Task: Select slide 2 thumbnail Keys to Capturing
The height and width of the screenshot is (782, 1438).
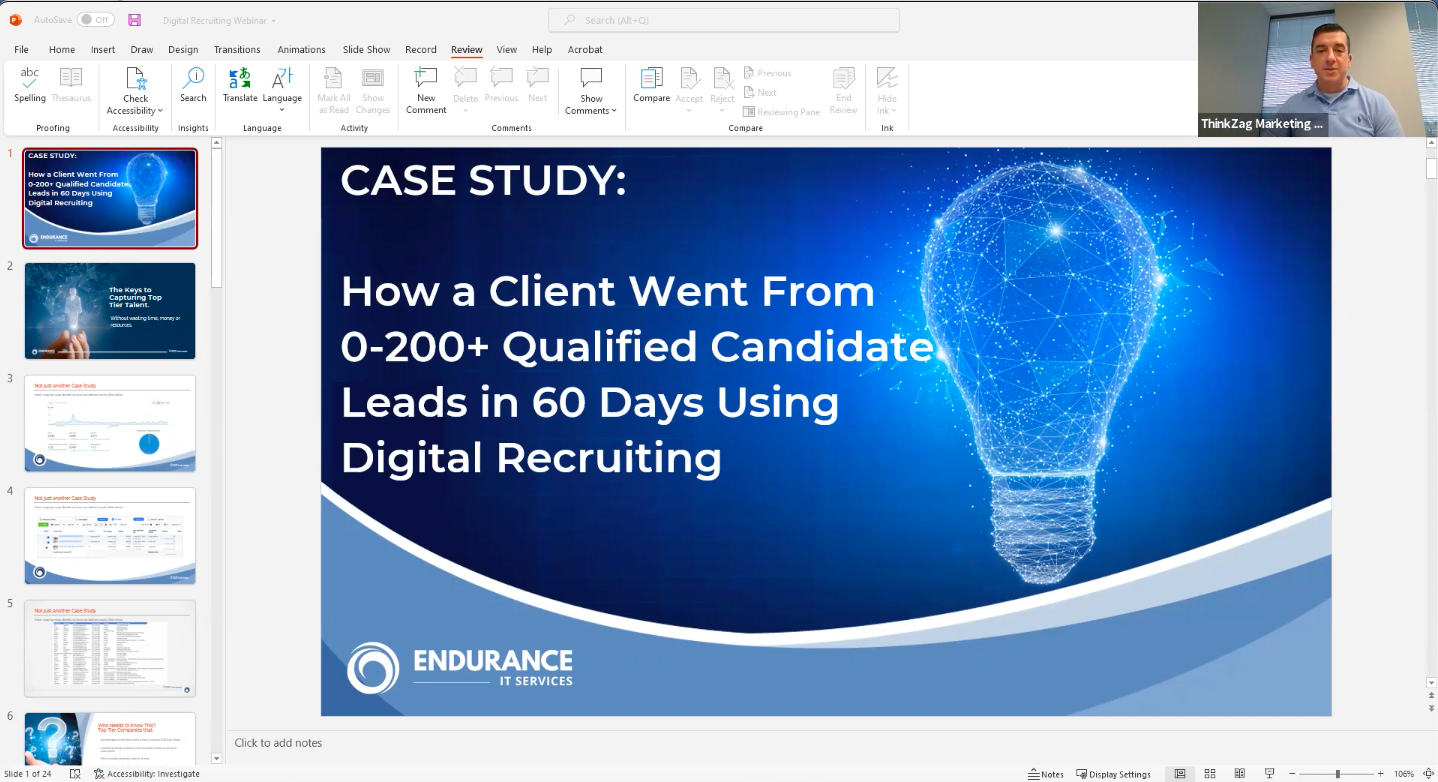Action: (110, 311)
